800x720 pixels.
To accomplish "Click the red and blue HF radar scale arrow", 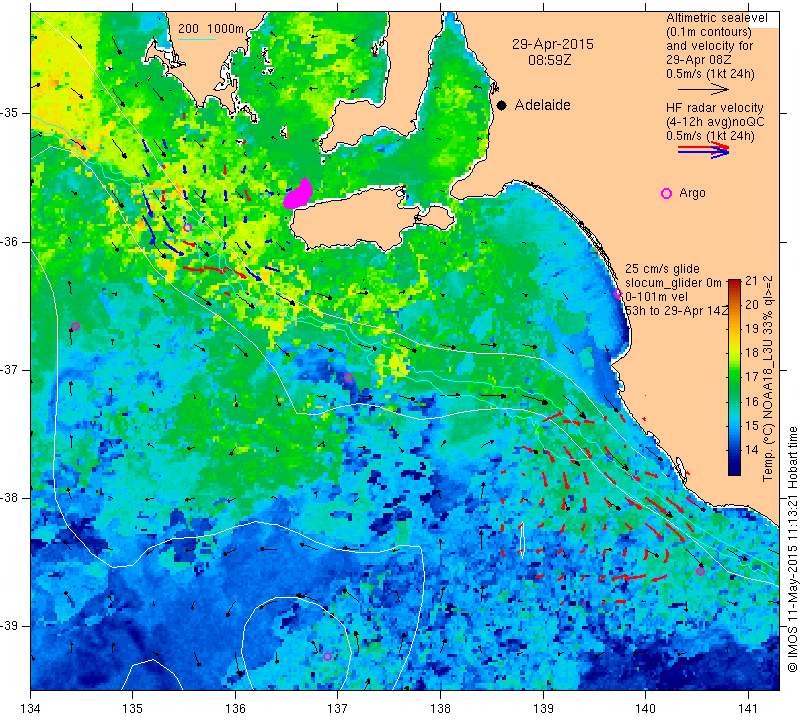I will coord(704,150).
